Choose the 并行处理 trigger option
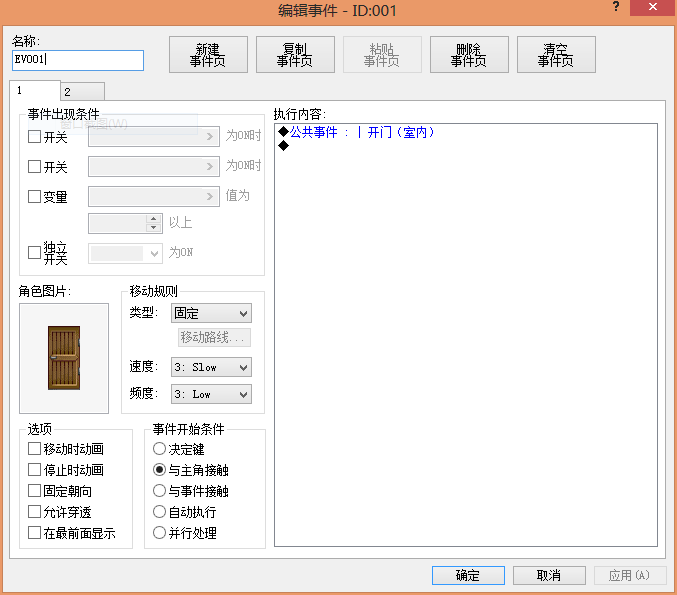The width and height of the screenshot is (677, 595). point(159,532)
